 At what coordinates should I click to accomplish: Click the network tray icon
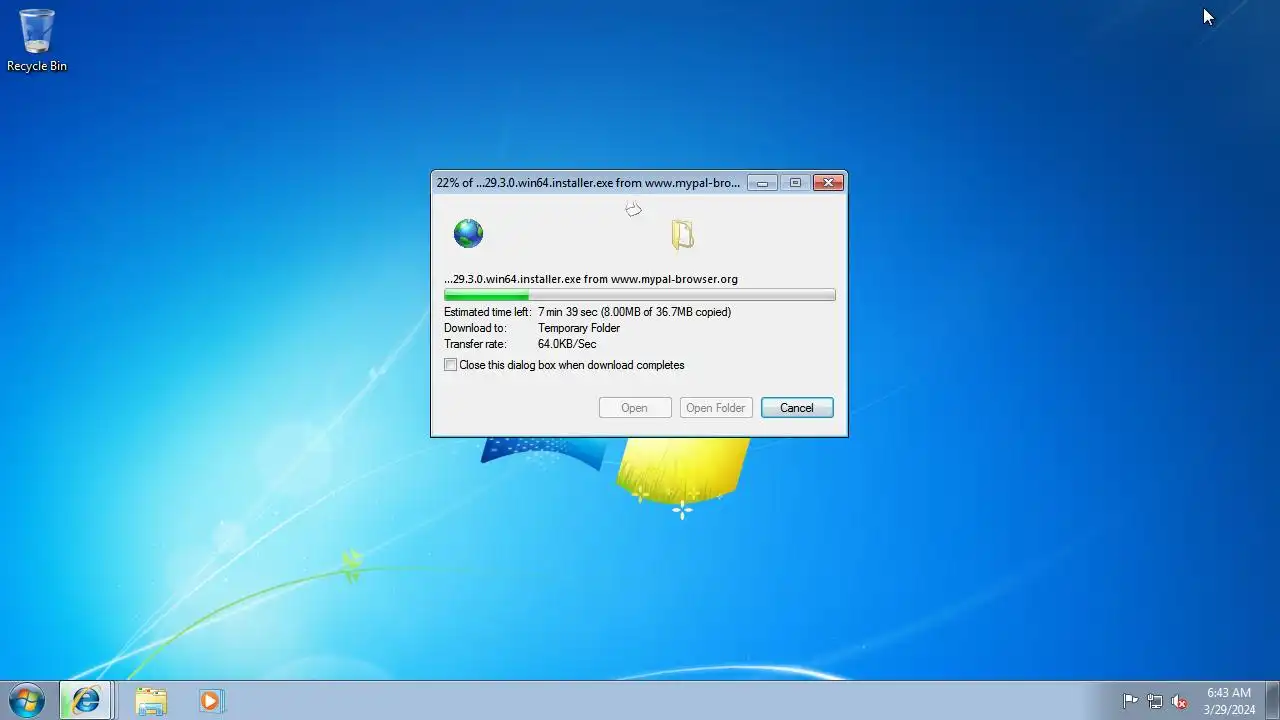[1155, 701]
